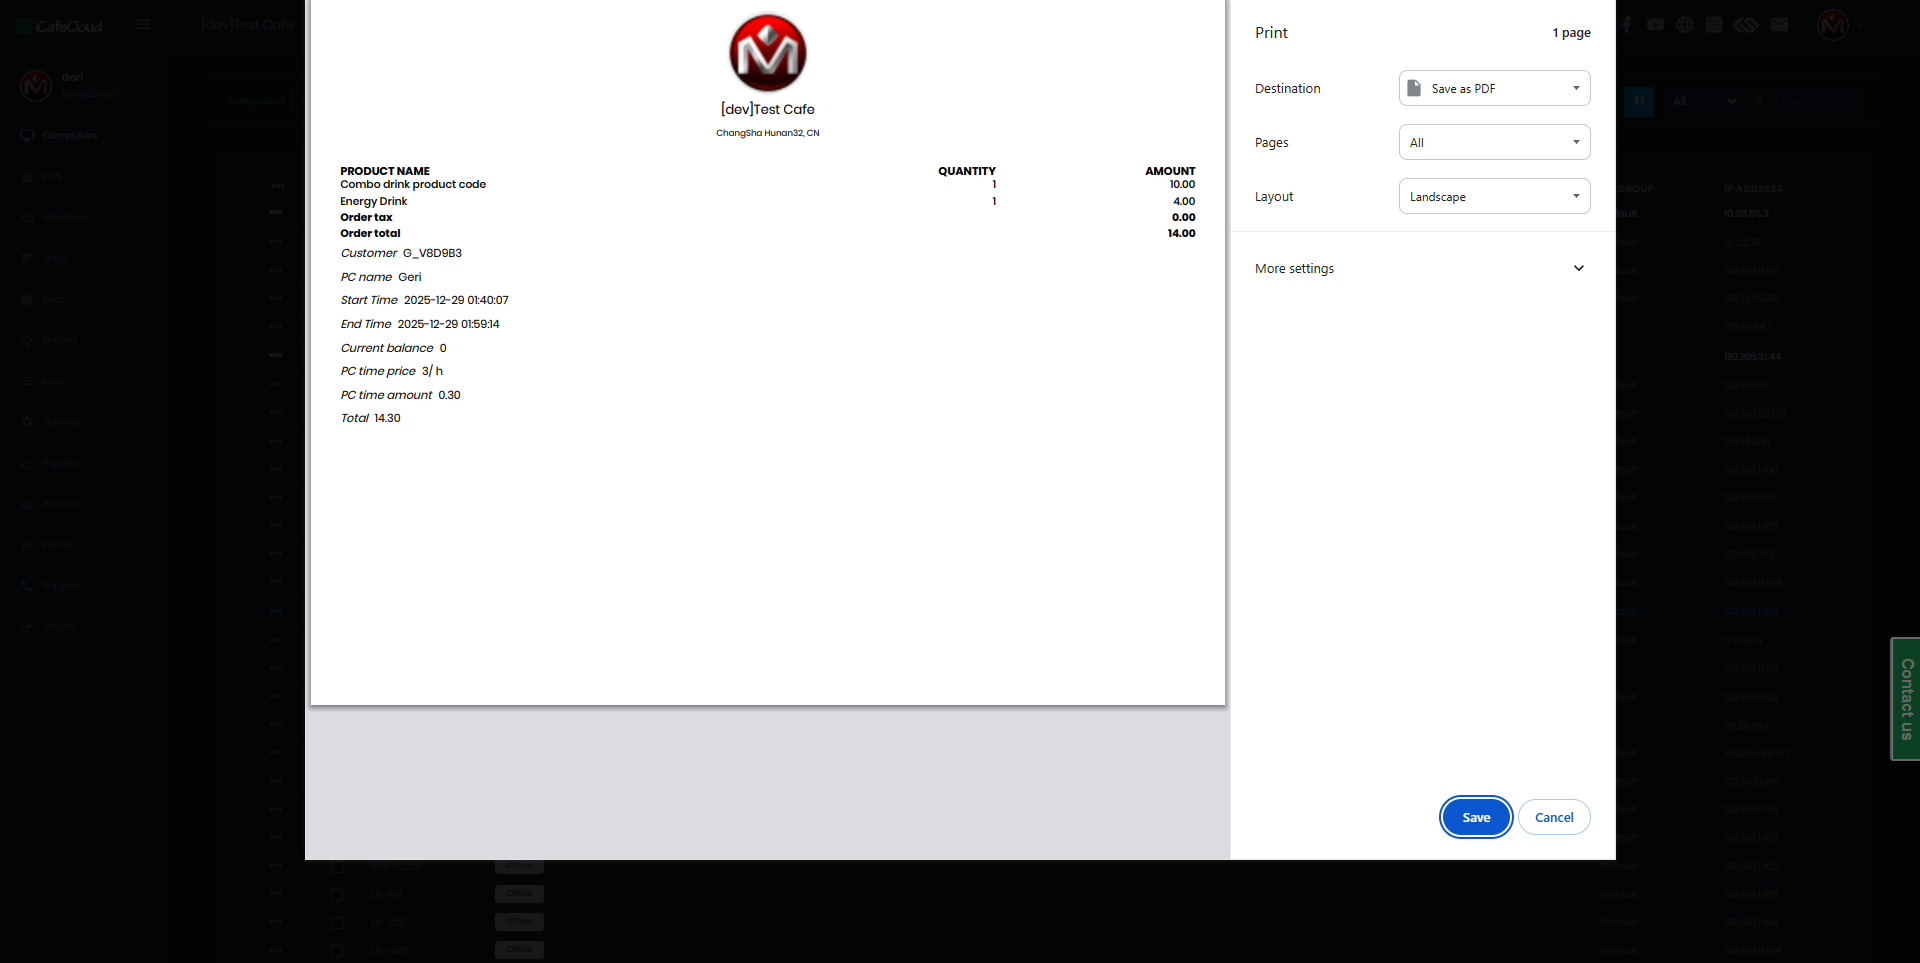This screenshot has width=1920, height=963.
Task: Click the header icon right of the globe
Action: [x=1714, y=25]
